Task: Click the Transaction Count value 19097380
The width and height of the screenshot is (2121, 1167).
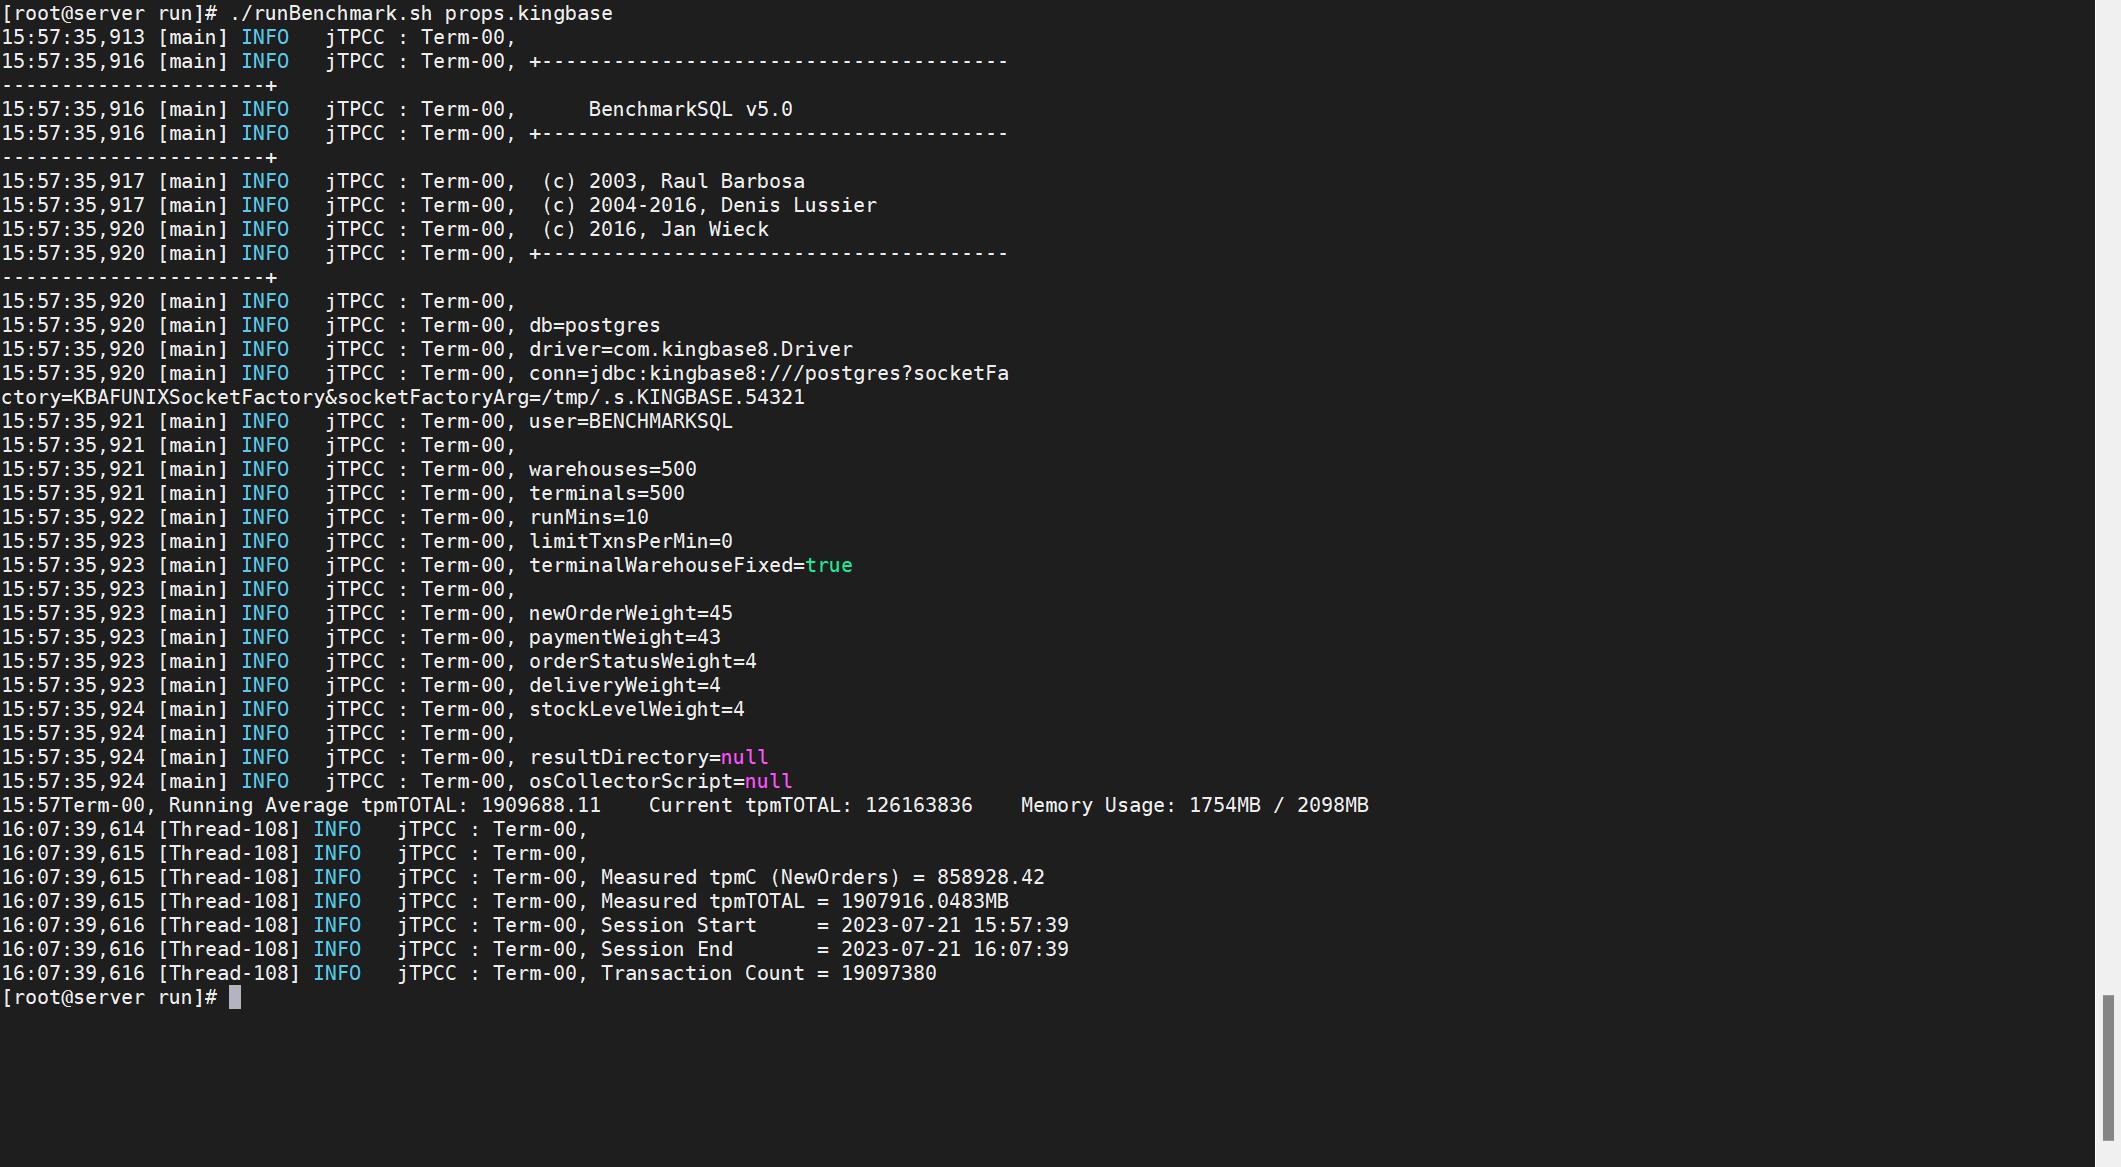Action: pos(888,973)
